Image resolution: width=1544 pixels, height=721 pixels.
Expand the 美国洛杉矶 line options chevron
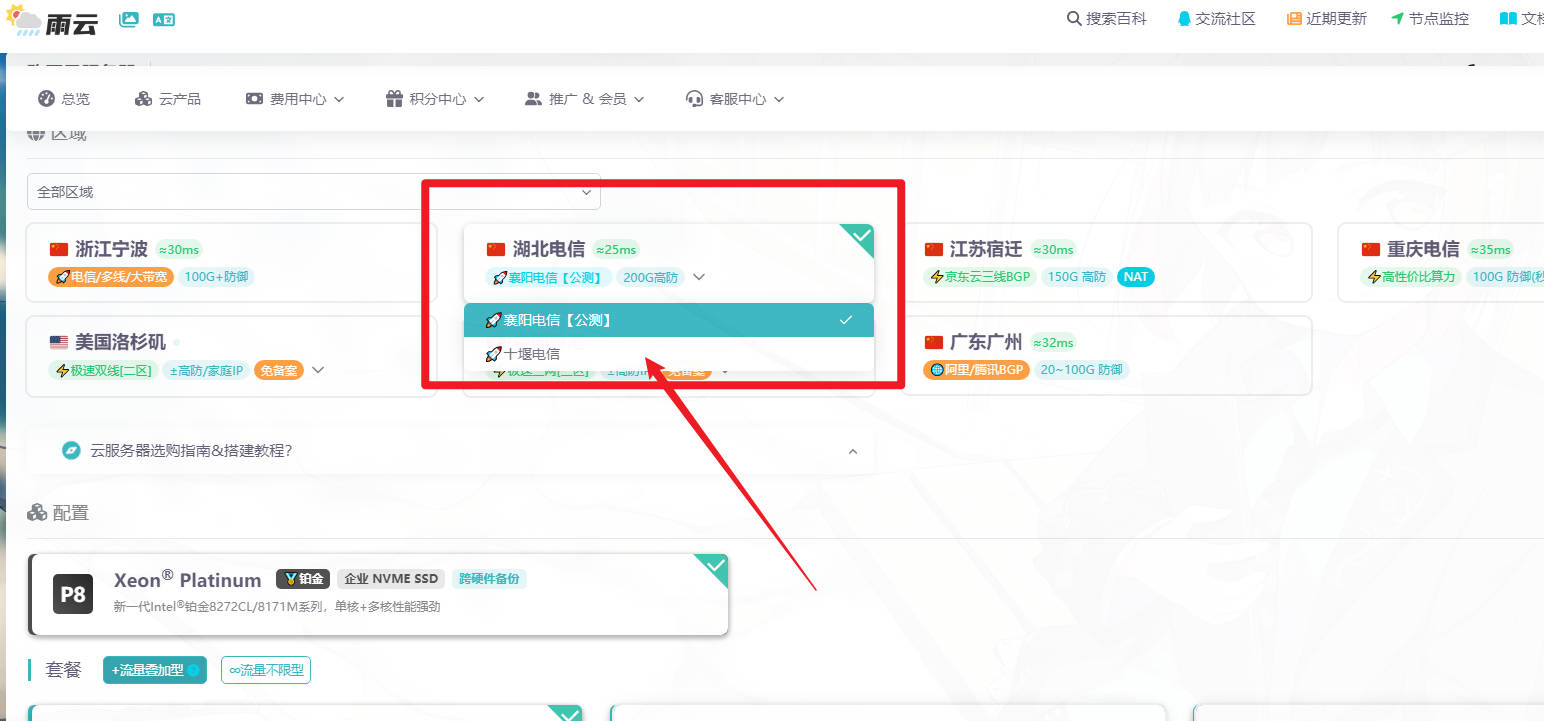pos(318,370)
